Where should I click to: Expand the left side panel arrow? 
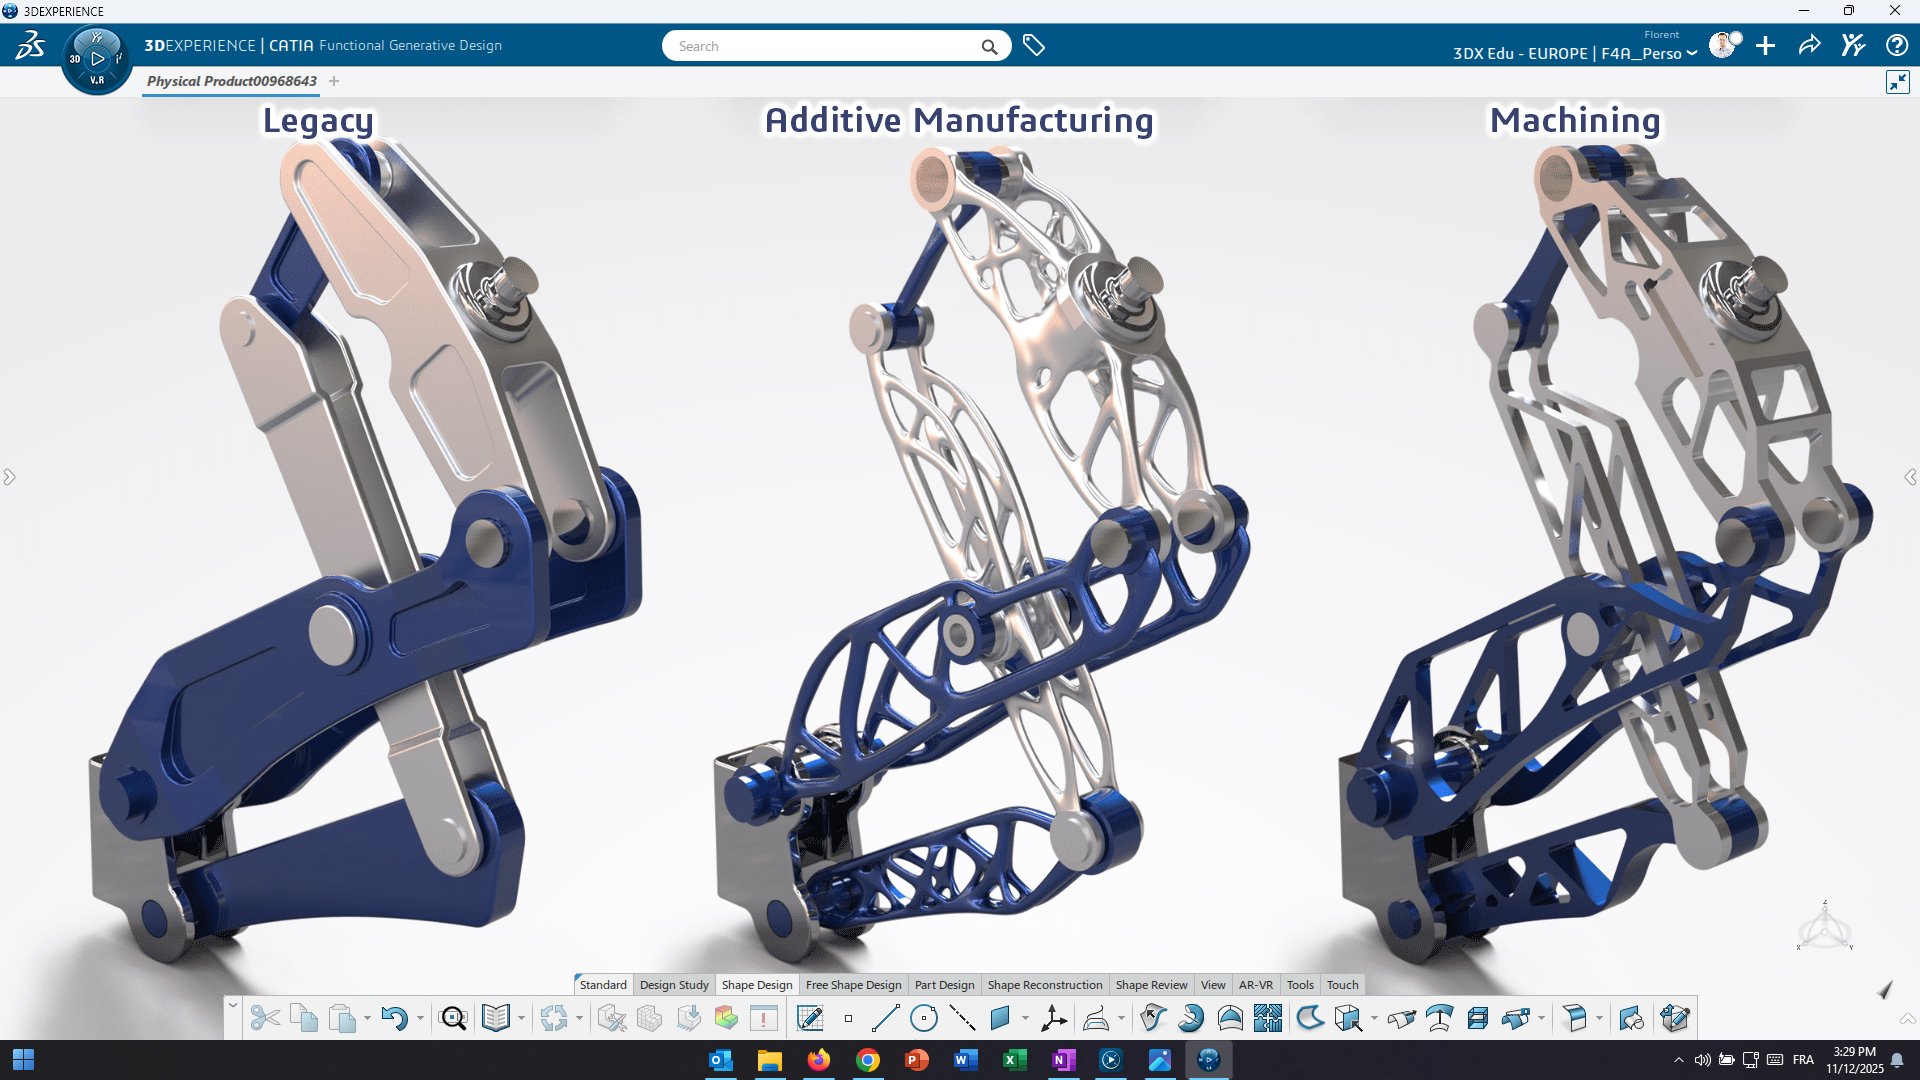click(x=10, y=477)
